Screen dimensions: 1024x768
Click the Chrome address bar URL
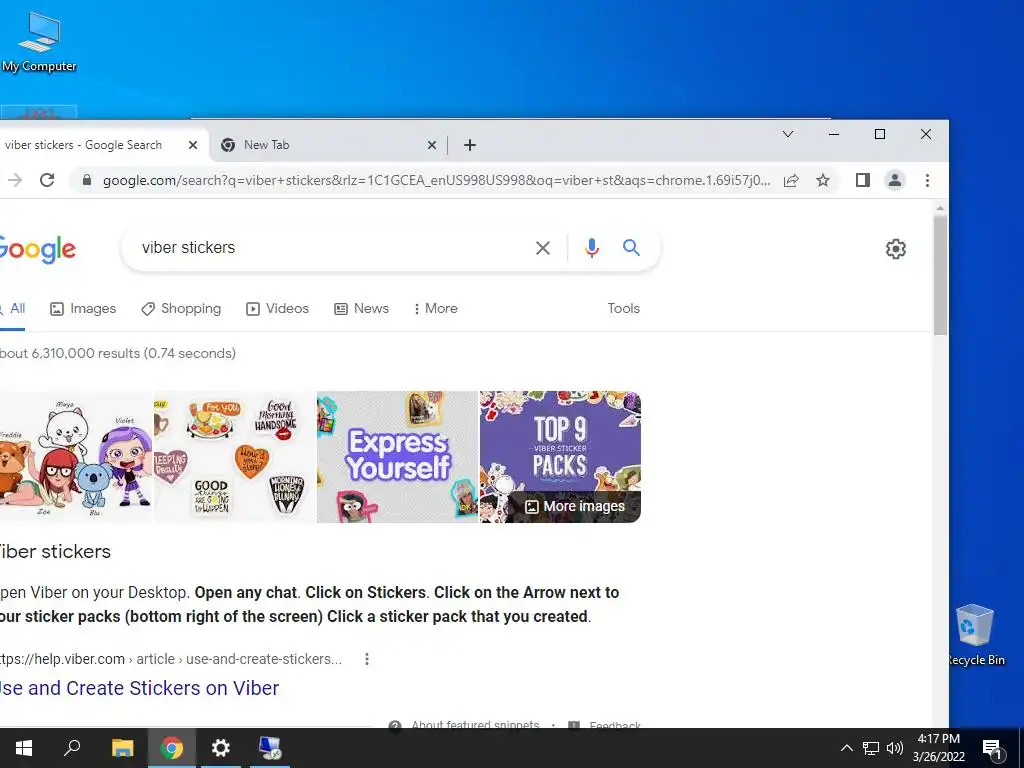click(436, 180)
